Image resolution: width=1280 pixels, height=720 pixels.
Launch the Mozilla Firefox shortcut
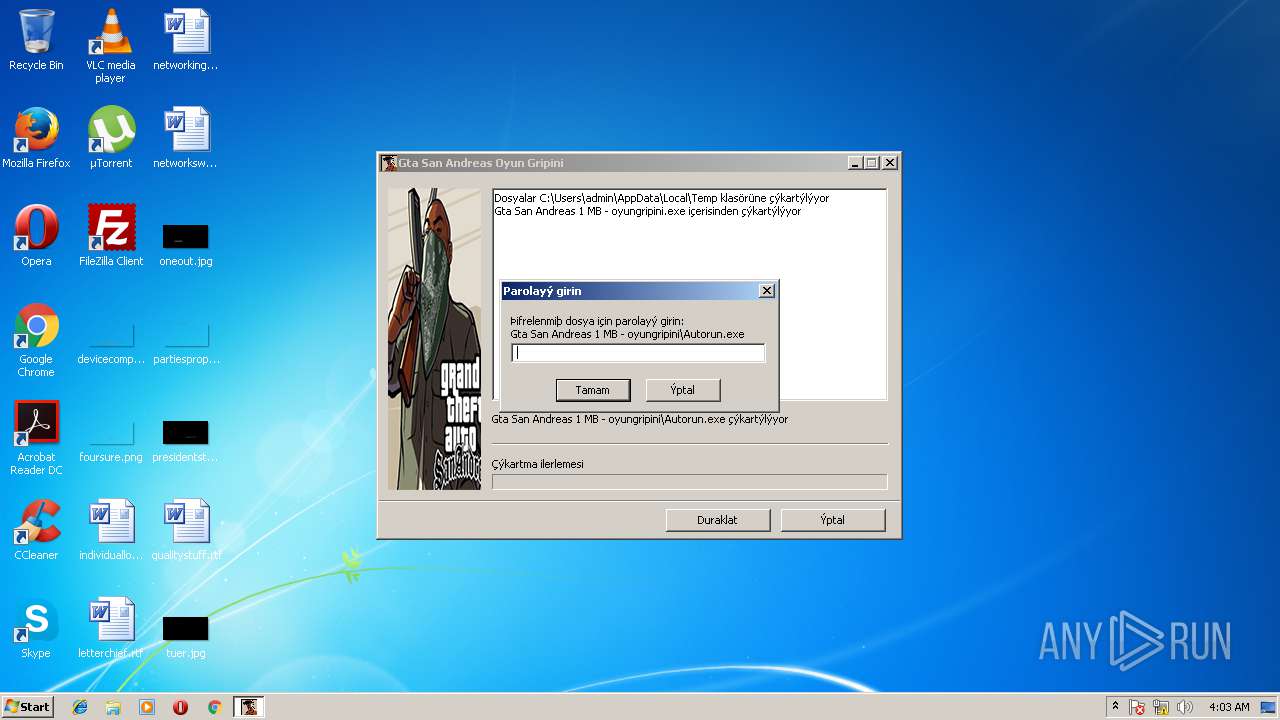click(36, 138)
